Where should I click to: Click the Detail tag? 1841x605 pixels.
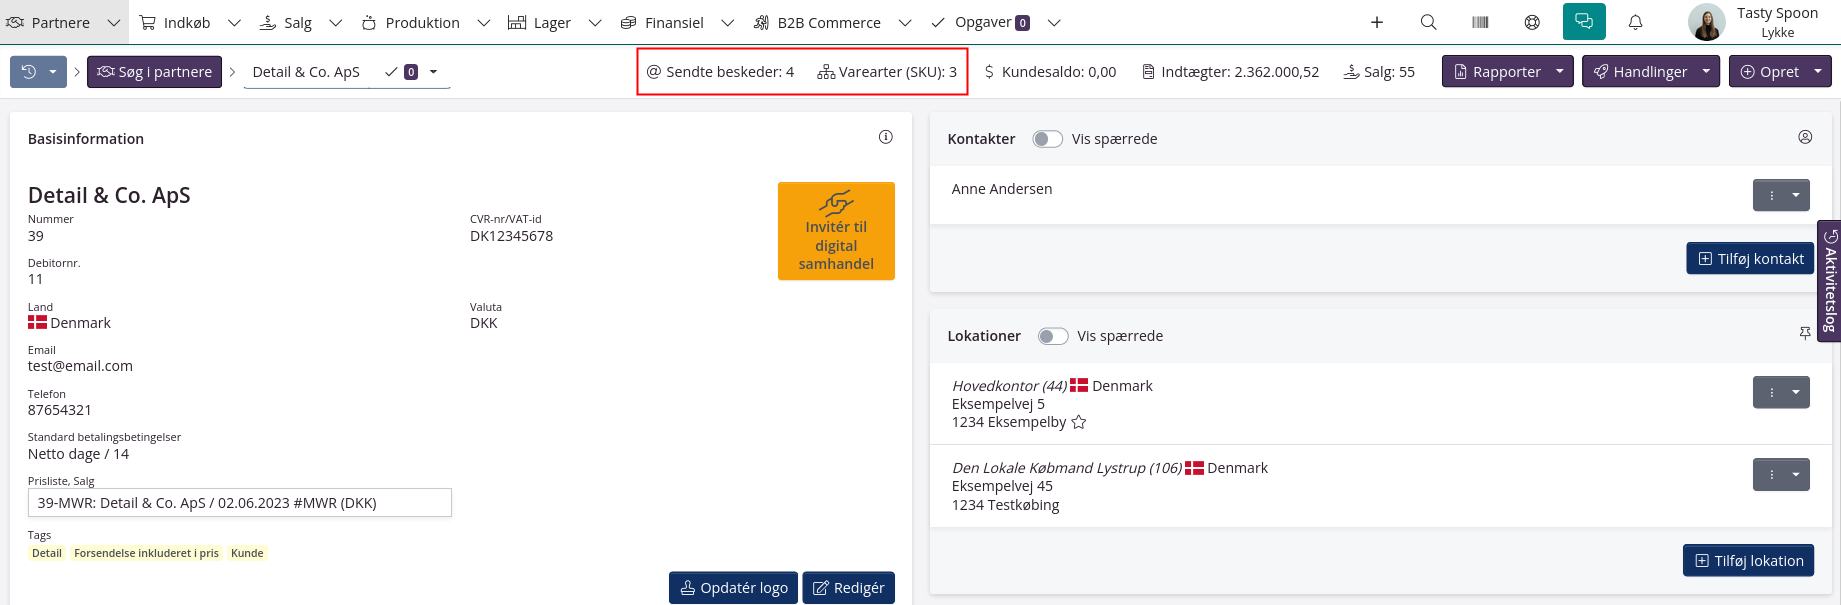[x=47, y=553]
